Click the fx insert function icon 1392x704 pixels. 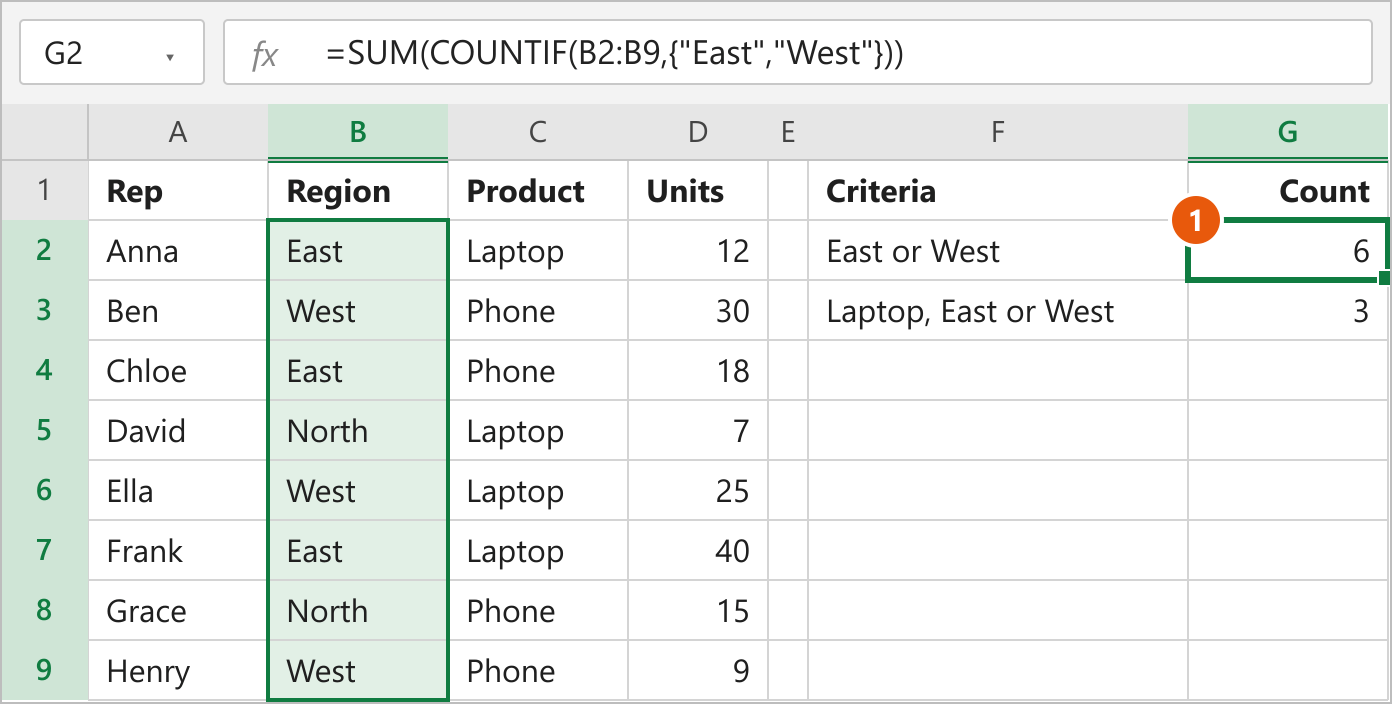[x=265, y=55]
